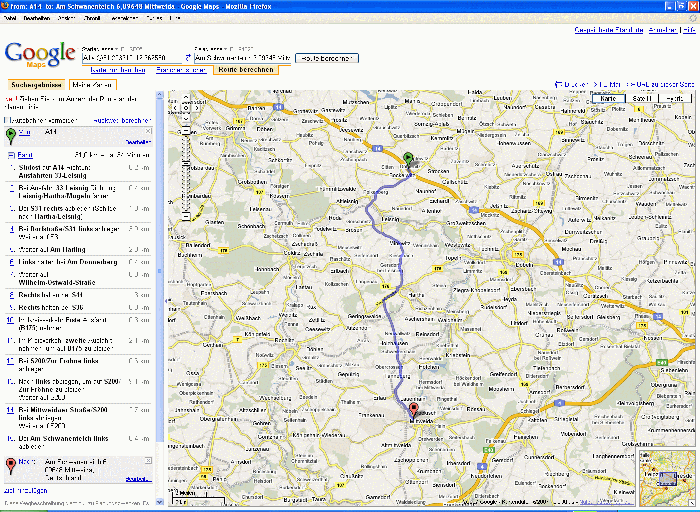Click the Rückweg berechnen link

[122, 121]
